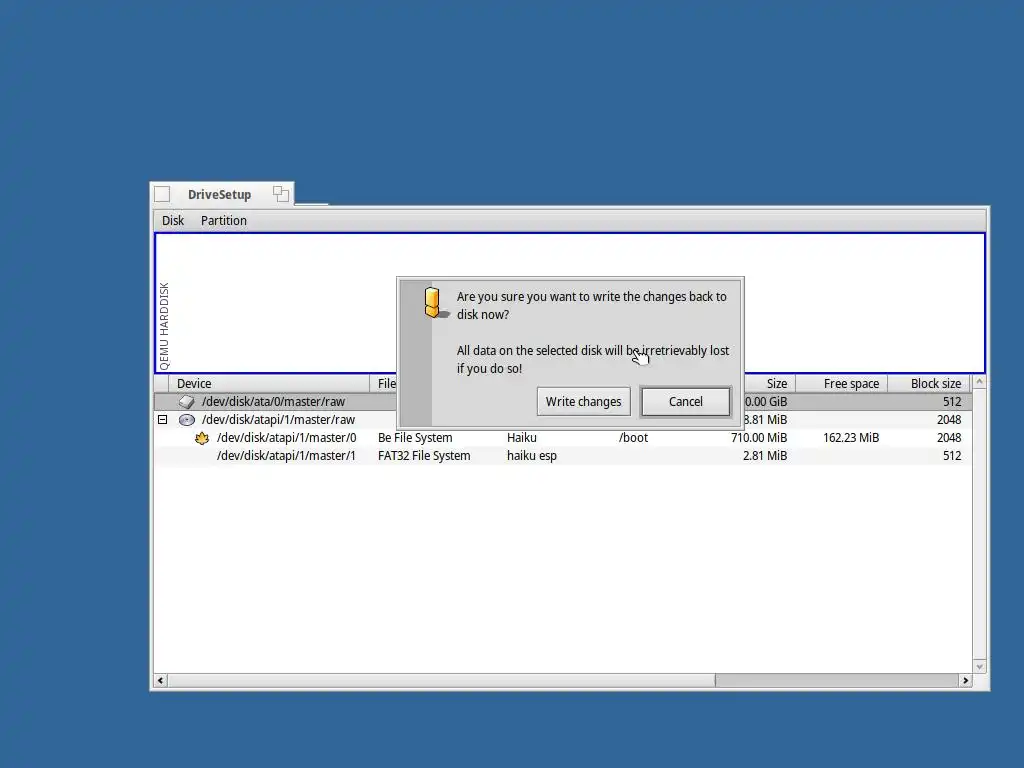
Task: Click the vertical scrollbar up arrow
Action: click(x=980, y=382)
